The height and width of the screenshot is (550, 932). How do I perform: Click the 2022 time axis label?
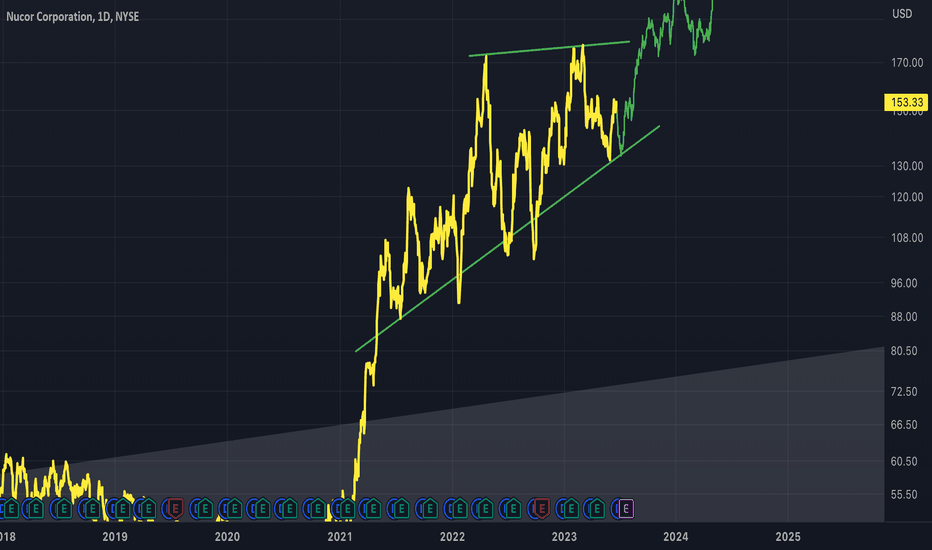452,537
